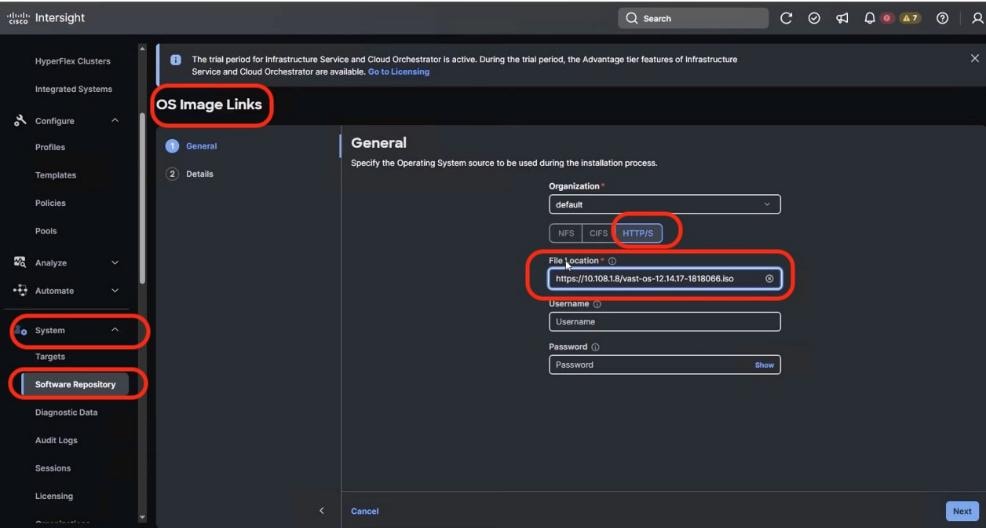The height and width of the screenshot is (528, 986).
Task: Click the Password input field
Action: pos(665,365)
